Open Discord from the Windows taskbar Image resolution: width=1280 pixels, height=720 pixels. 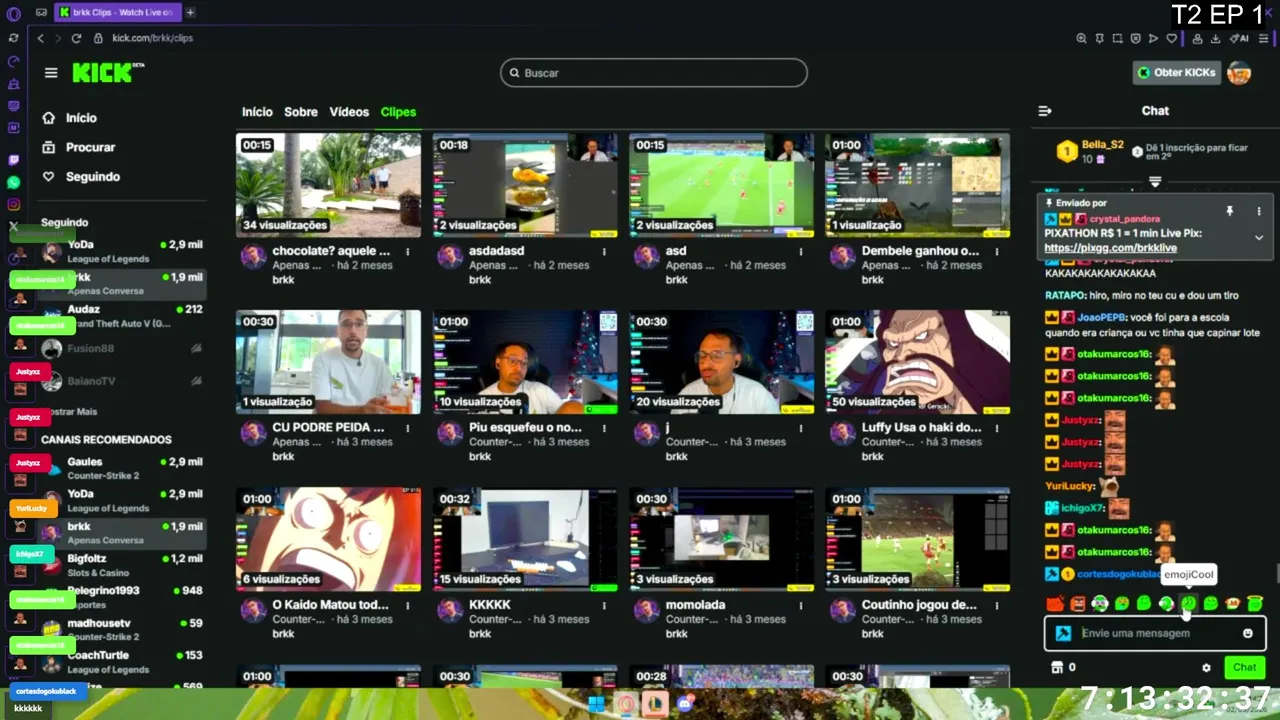pyautogui.click(x=685, y=704)
